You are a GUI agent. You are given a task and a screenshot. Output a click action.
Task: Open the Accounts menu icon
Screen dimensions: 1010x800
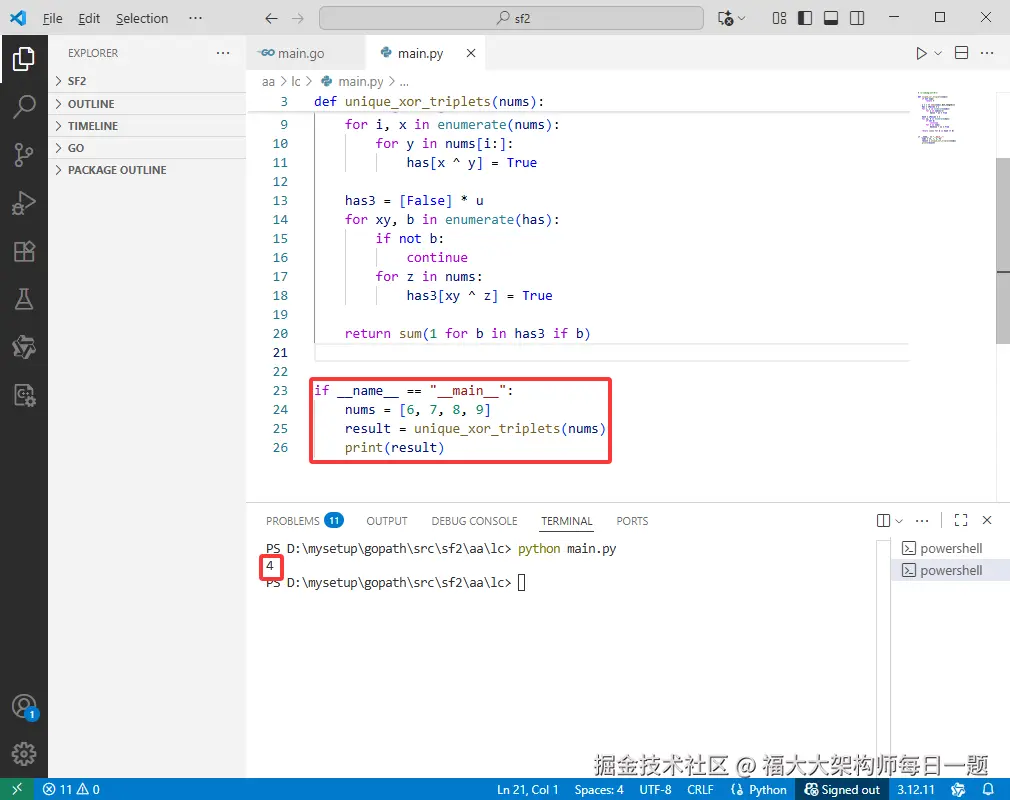tap(24, 707)
